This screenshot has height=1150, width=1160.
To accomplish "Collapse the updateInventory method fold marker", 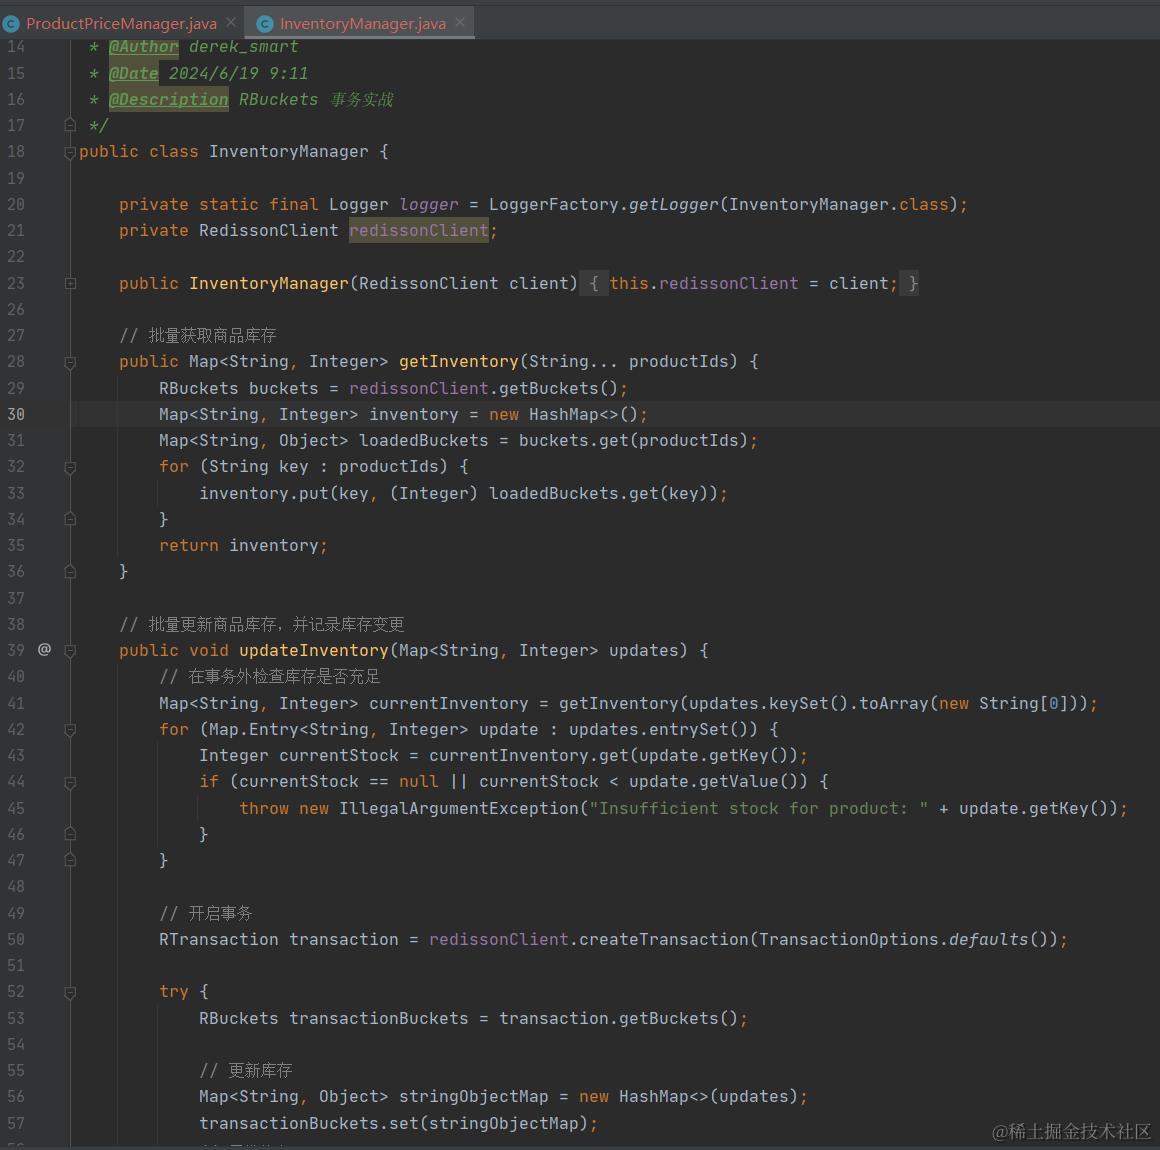I will (x=70, y=651).
